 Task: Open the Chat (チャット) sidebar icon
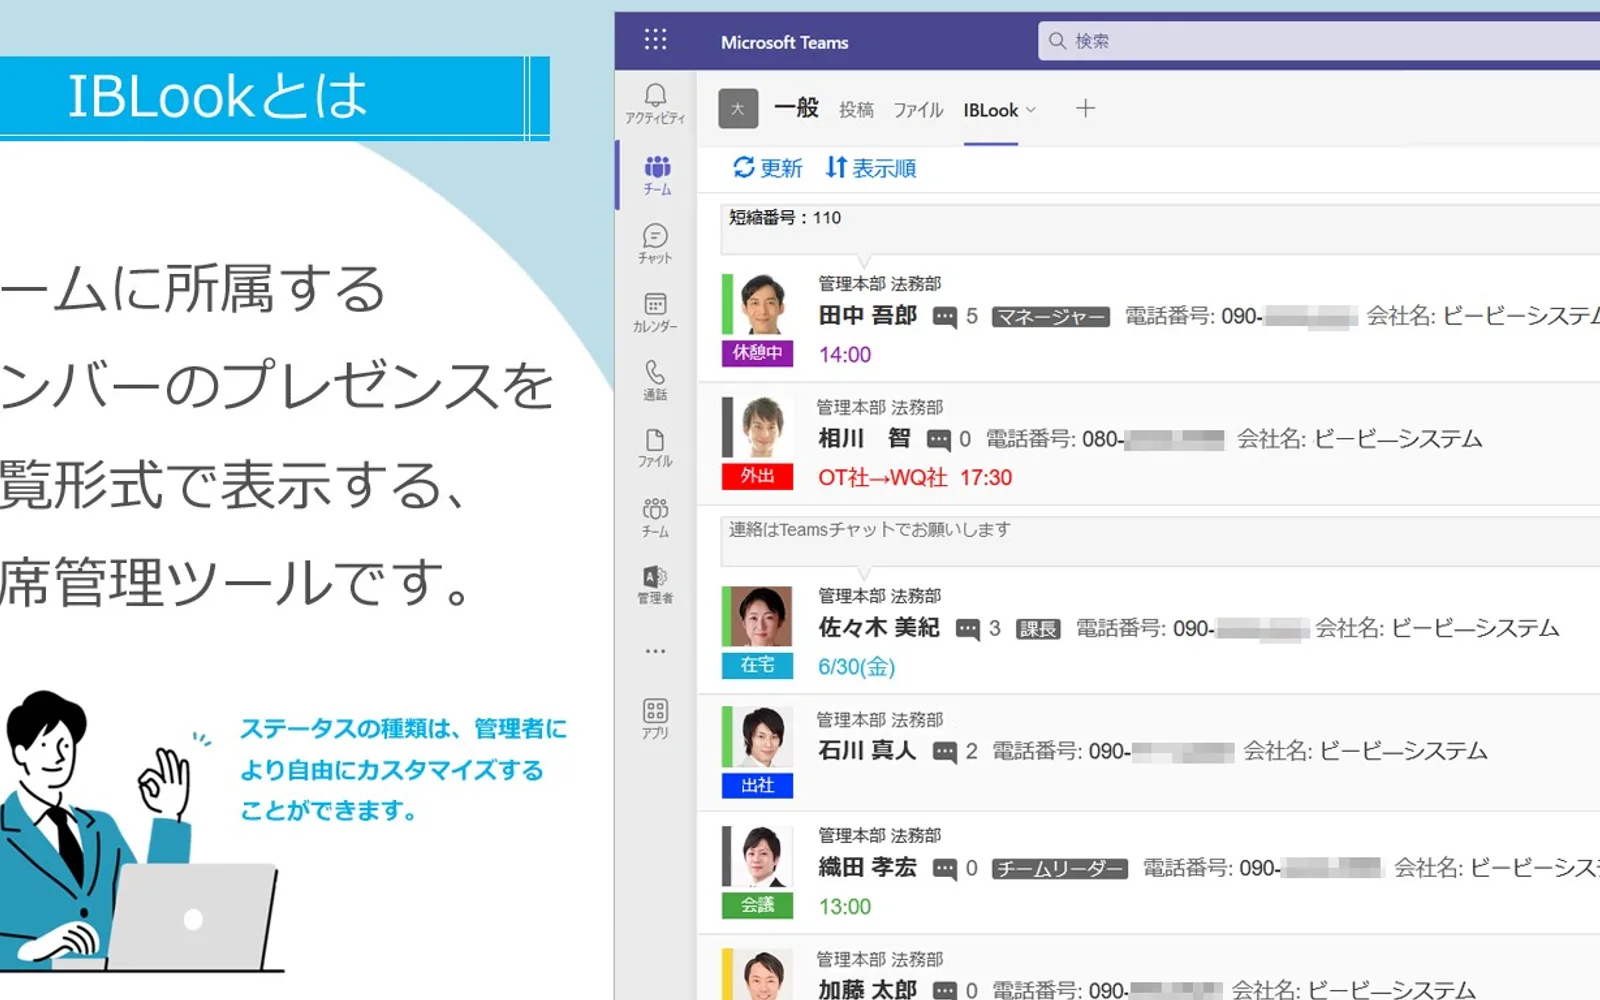[655, 243]
